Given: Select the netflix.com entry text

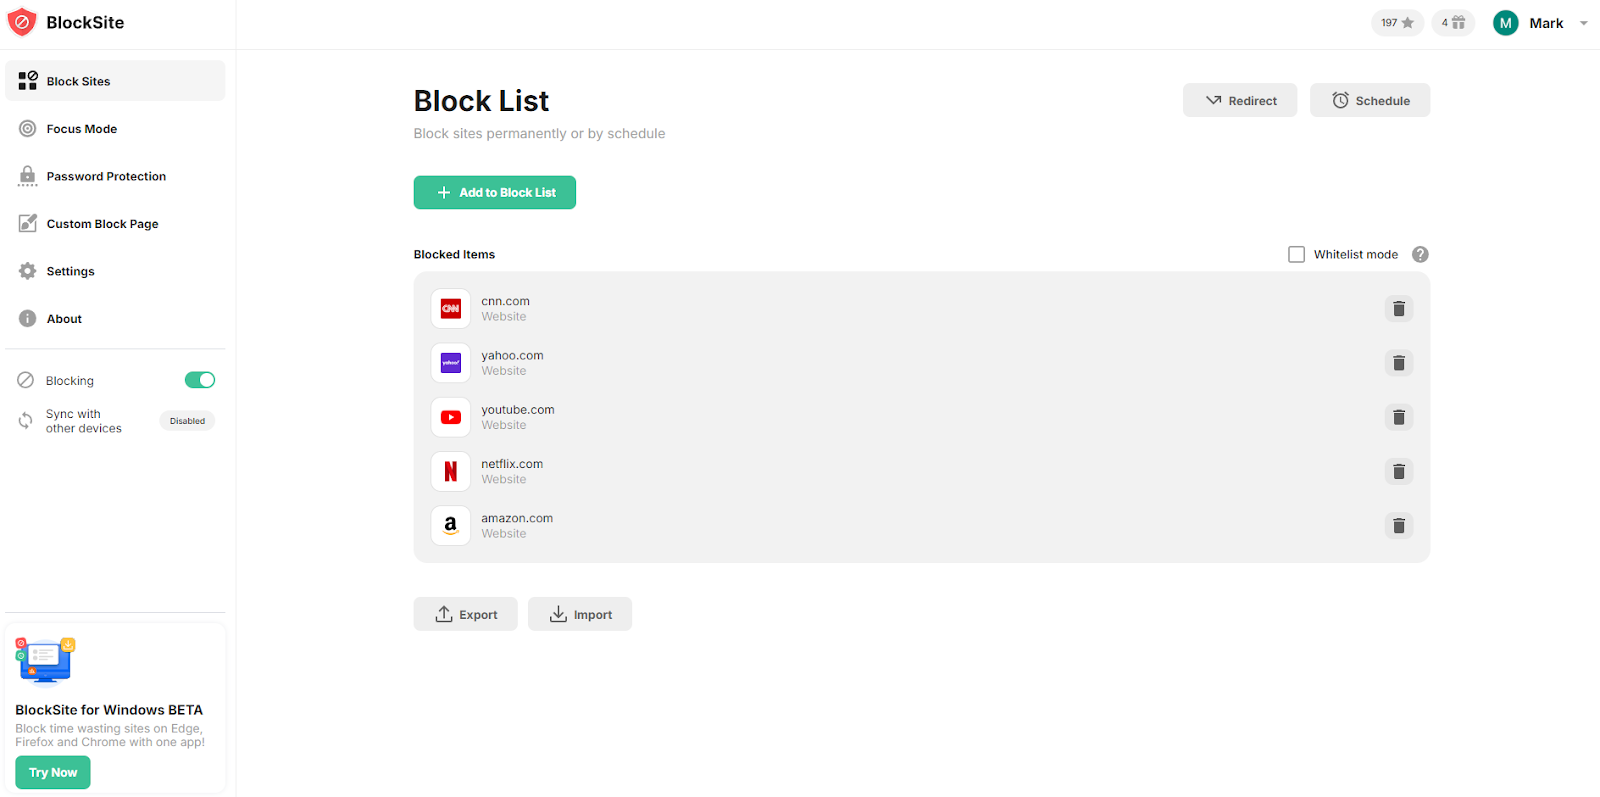Looking at the screenshot, I should [x=512, y=463].
